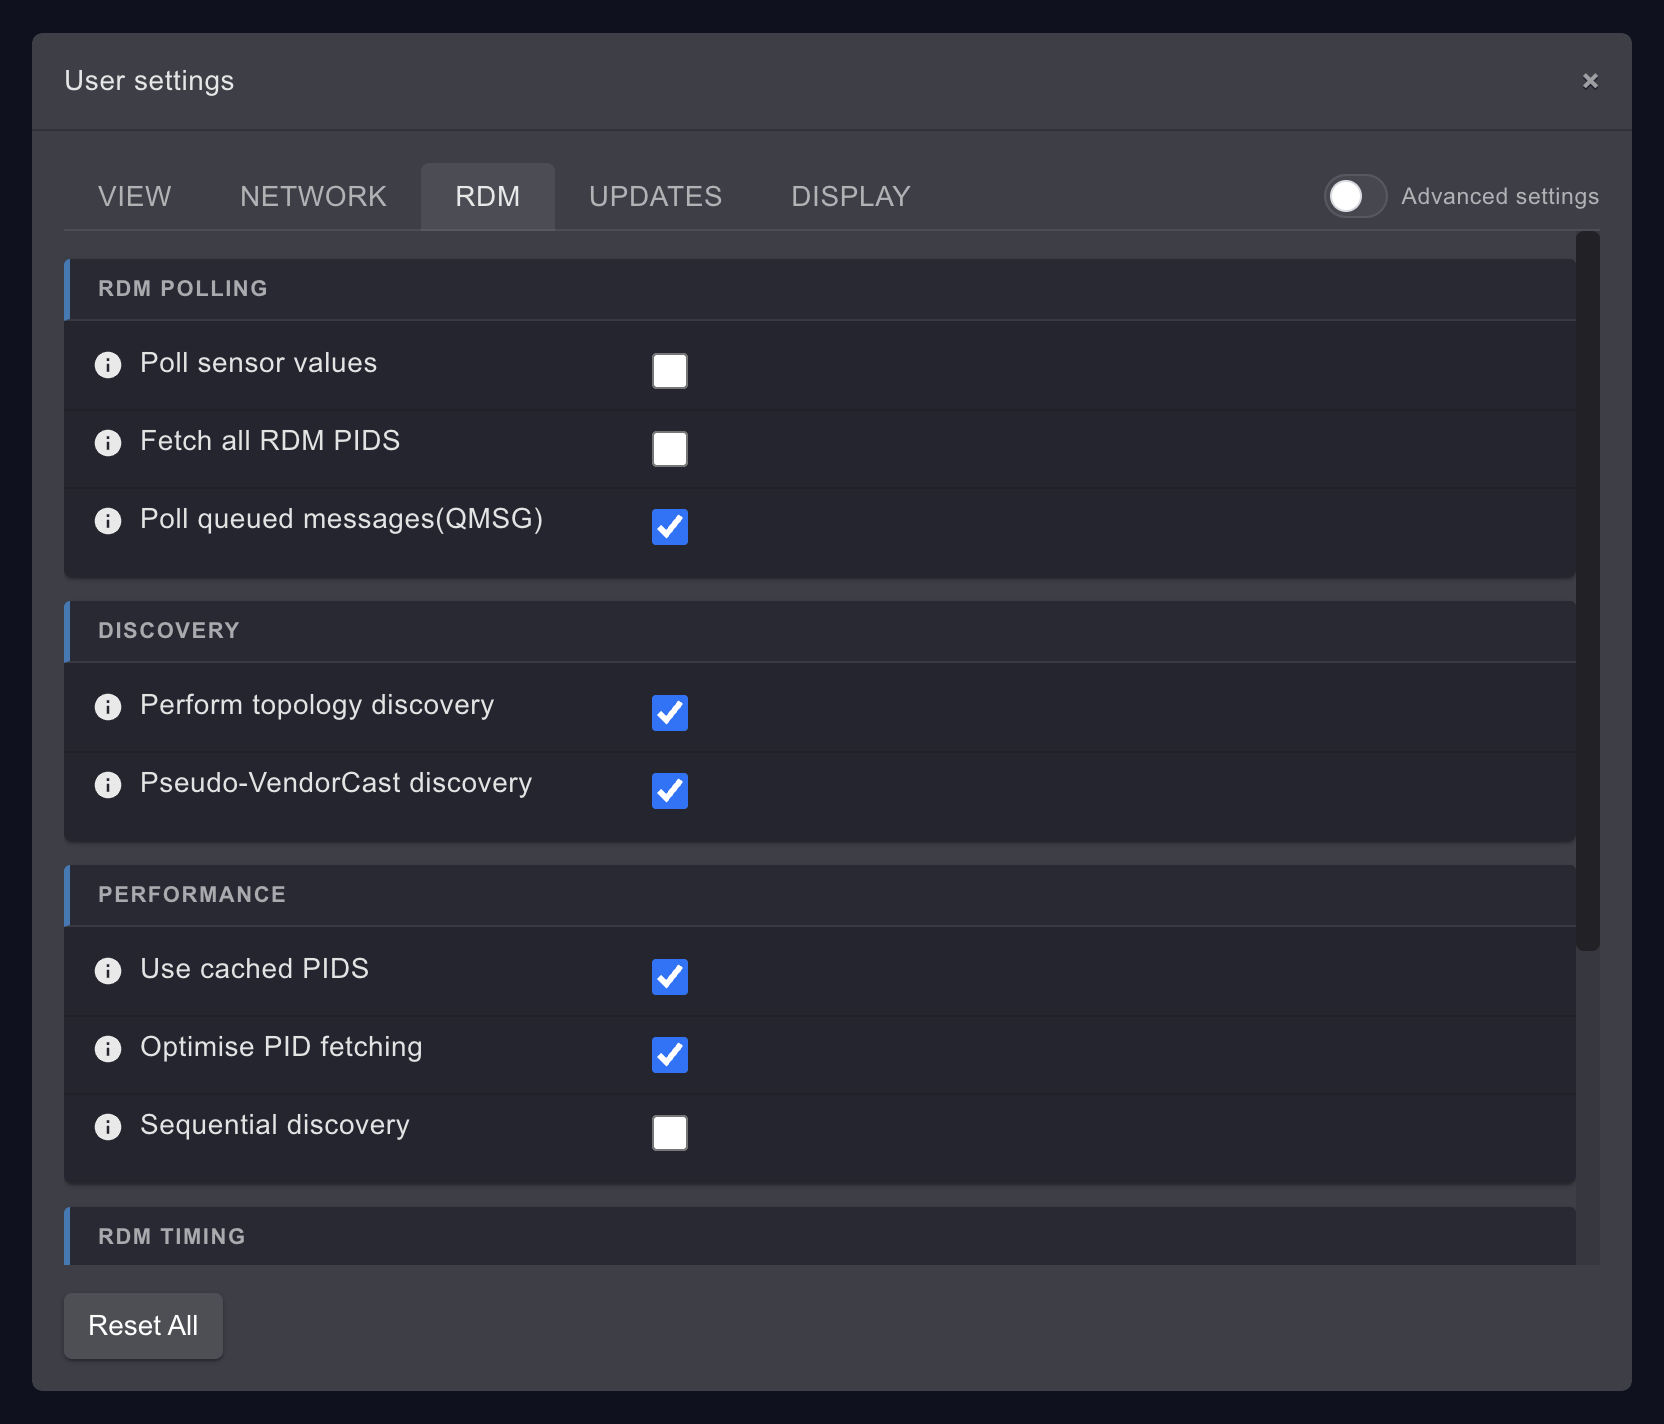Click info icon beside Poll queued messages
The image size is (1664, 1424).
point(108,521)
